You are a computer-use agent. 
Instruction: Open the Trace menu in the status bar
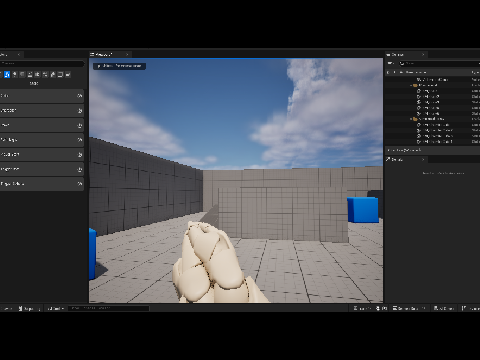click(x=362, y=308)
